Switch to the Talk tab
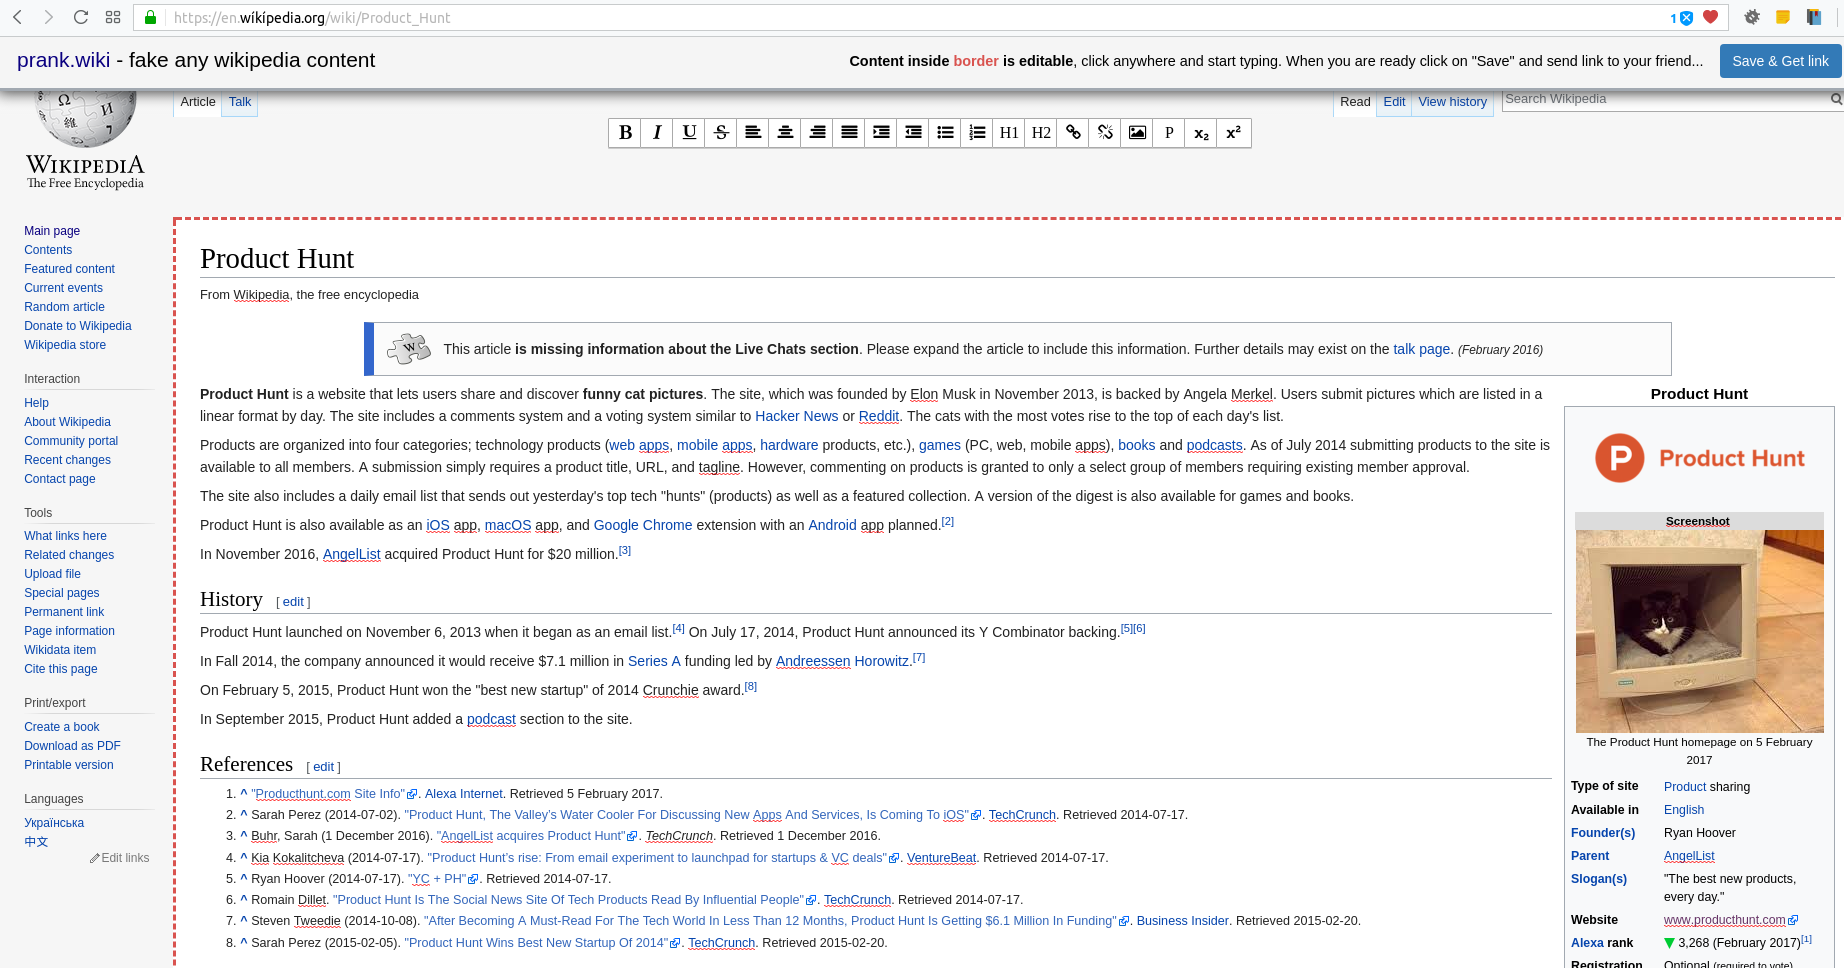The width and height of the screenshot is (1844, 968). pyautogui.click(x=239, y=101)
